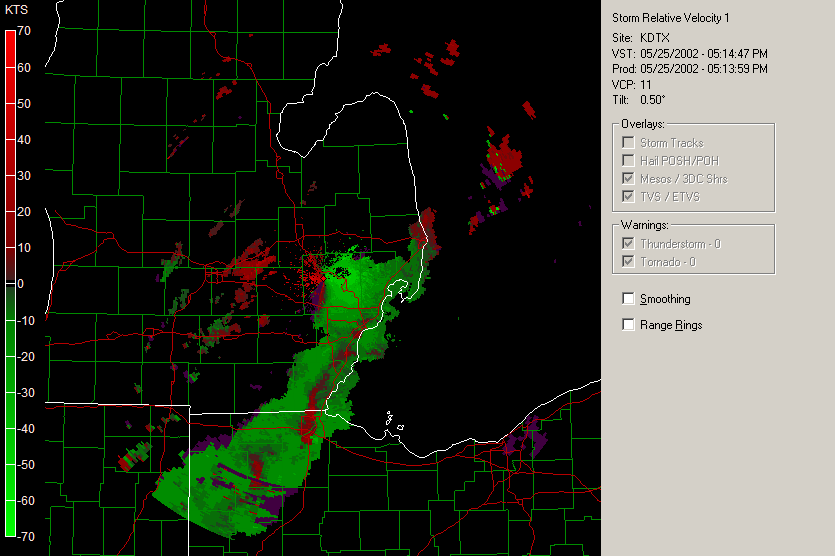Click the -70 knots value on legend

[26, 536]
